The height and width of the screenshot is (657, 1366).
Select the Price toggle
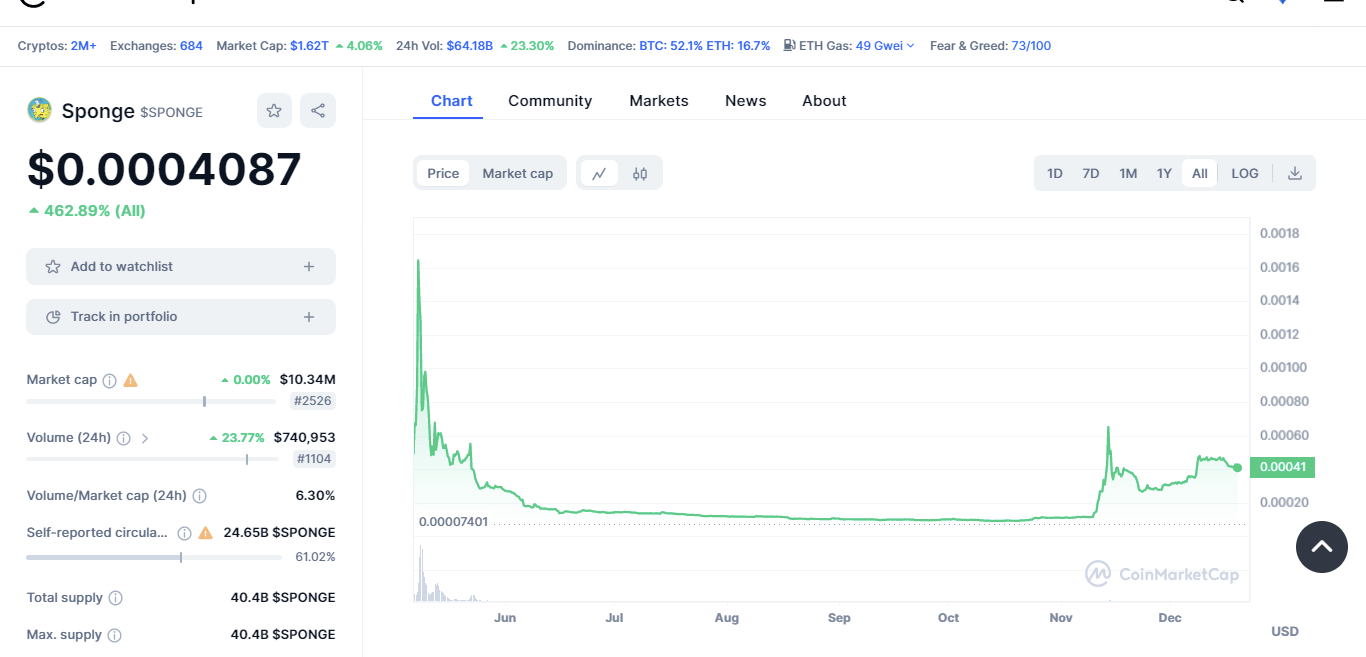pyautogui.click(x=443, y=173)
